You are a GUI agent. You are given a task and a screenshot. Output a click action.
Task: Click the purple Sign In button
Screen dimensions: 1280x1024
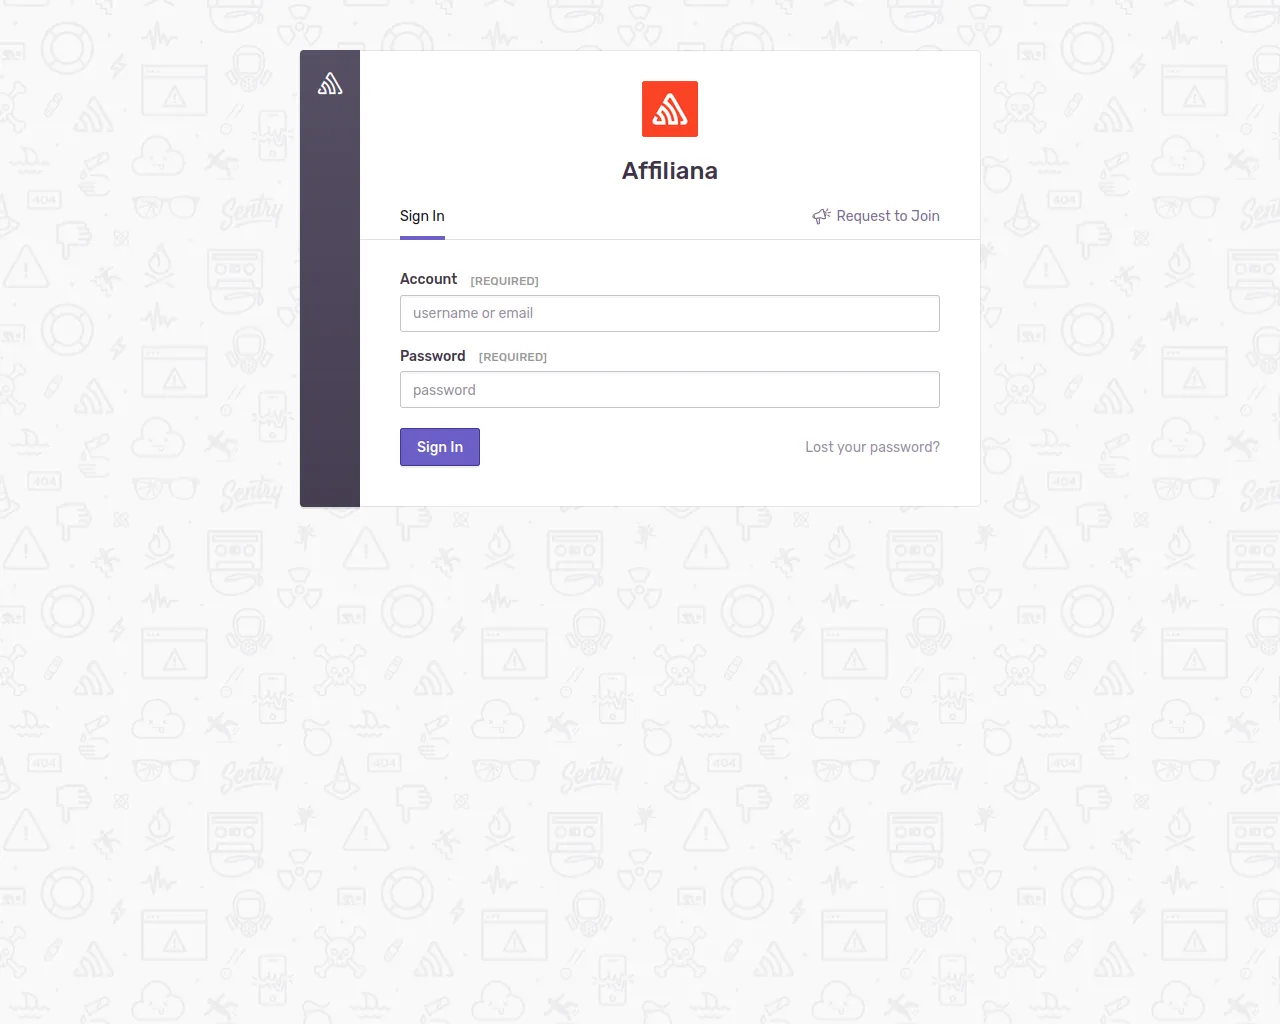(440, 447)
